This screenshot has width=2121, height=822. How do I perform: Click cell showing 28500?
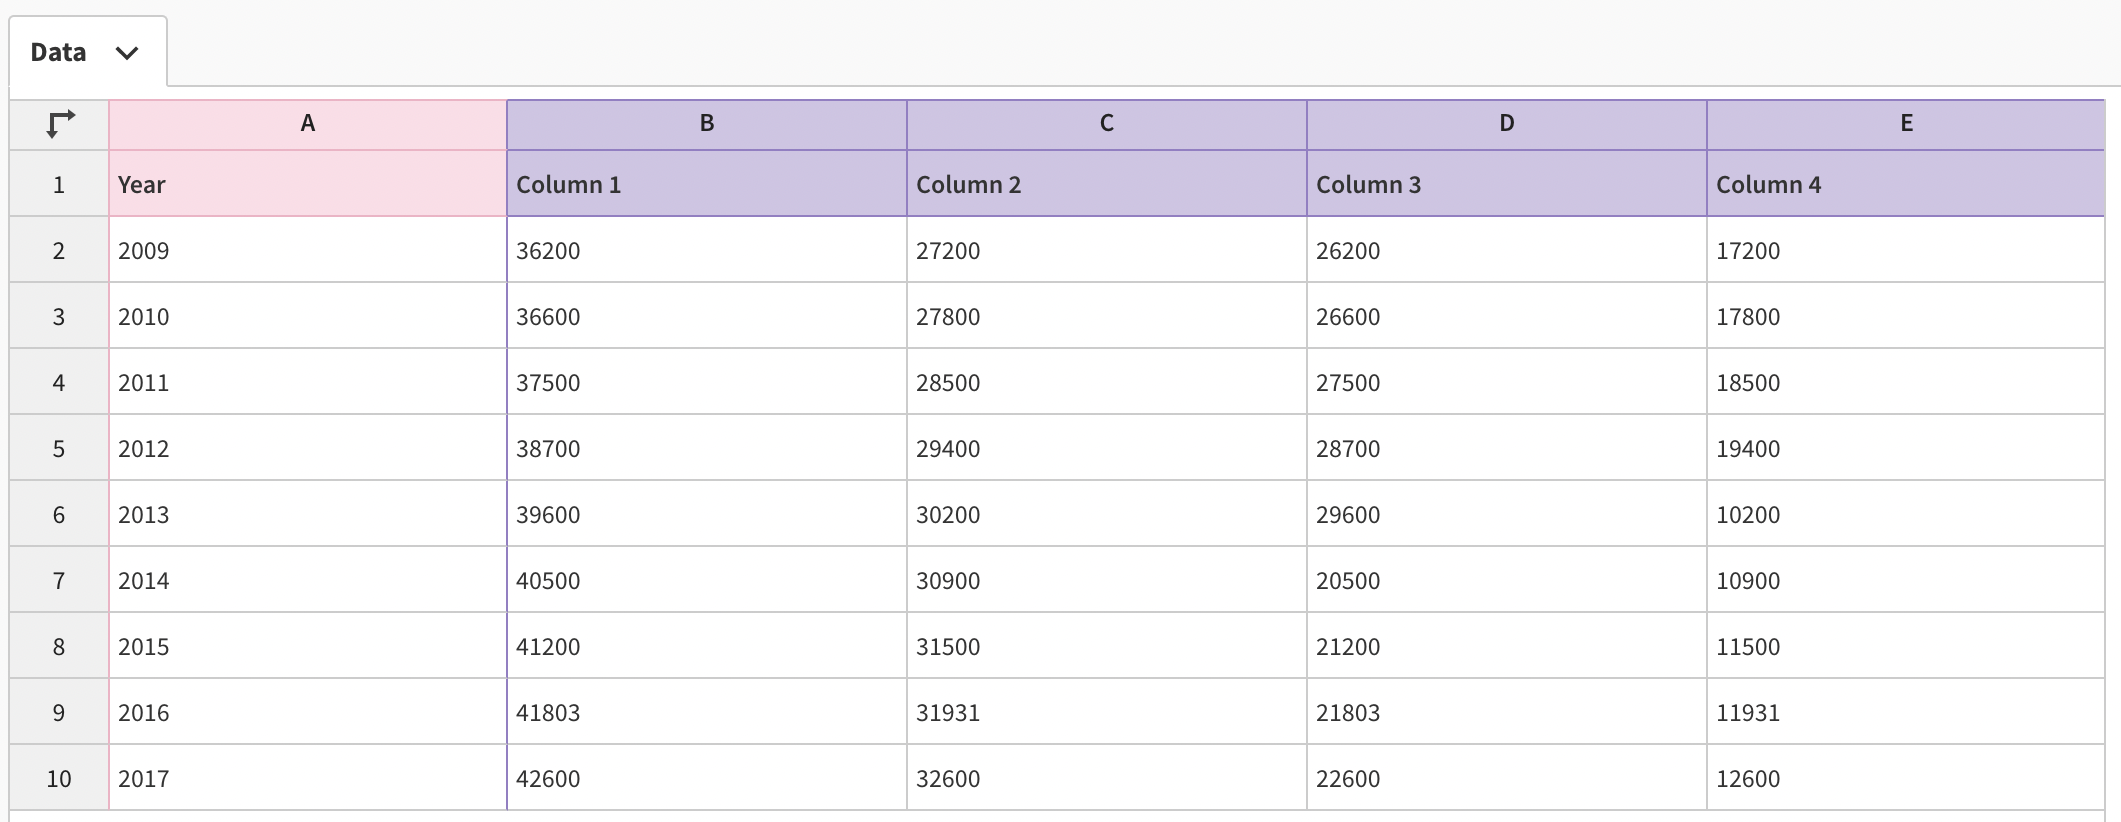pos(1107,382)
